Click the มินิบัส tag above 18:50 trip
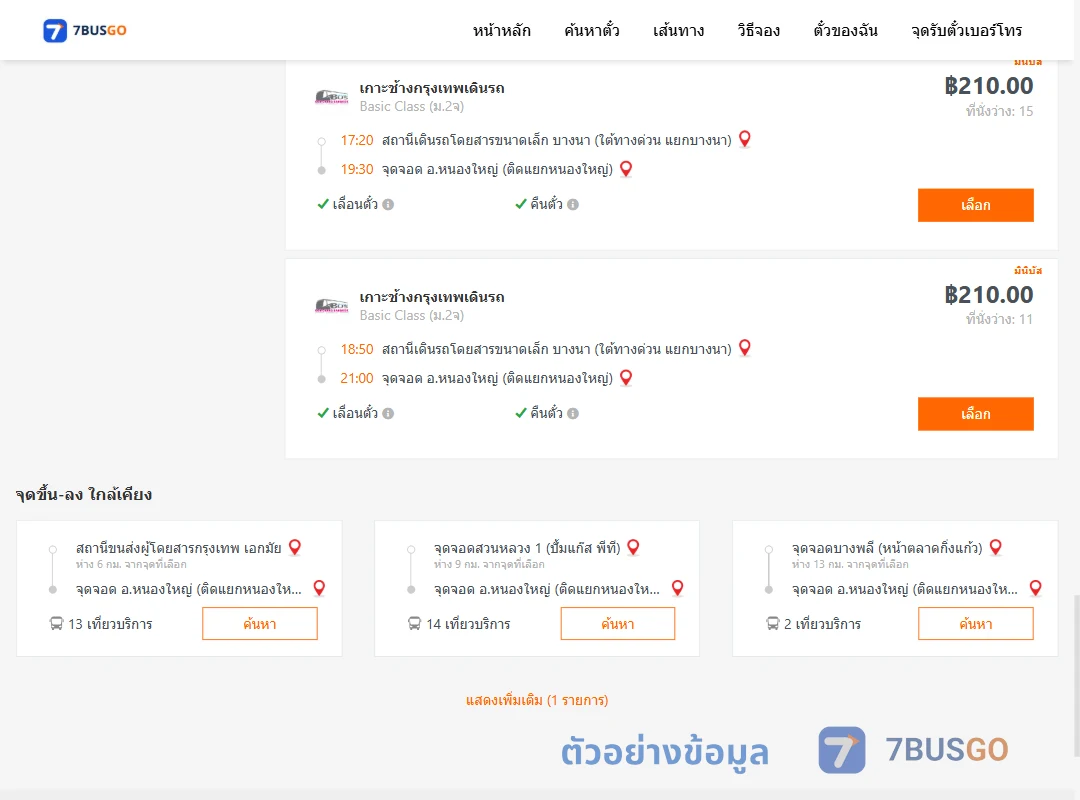This screenshot has width=1080, height=800. (x=1028, y=270)
